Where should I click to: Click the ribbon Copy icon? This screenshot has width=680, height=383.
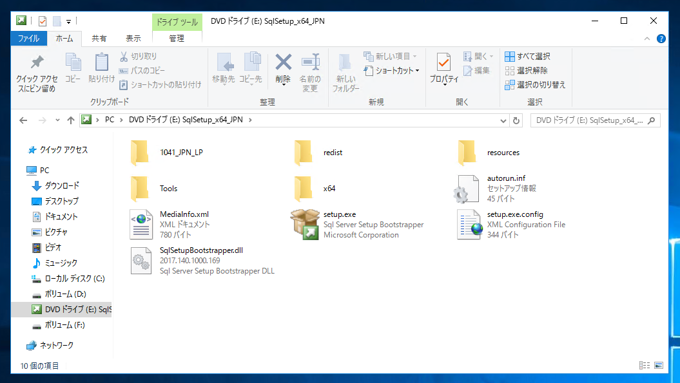point(73,62)
